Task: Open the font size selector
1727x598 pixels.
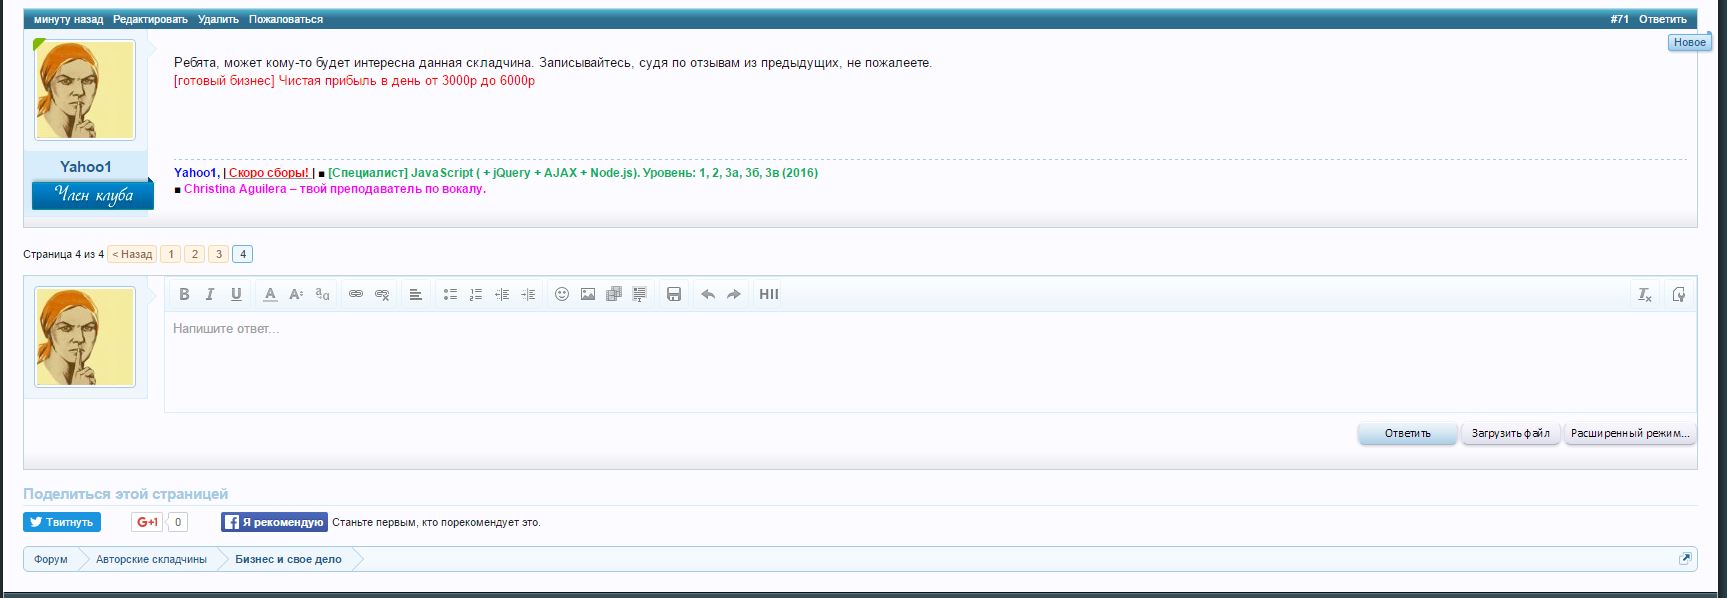Action: 296,294
